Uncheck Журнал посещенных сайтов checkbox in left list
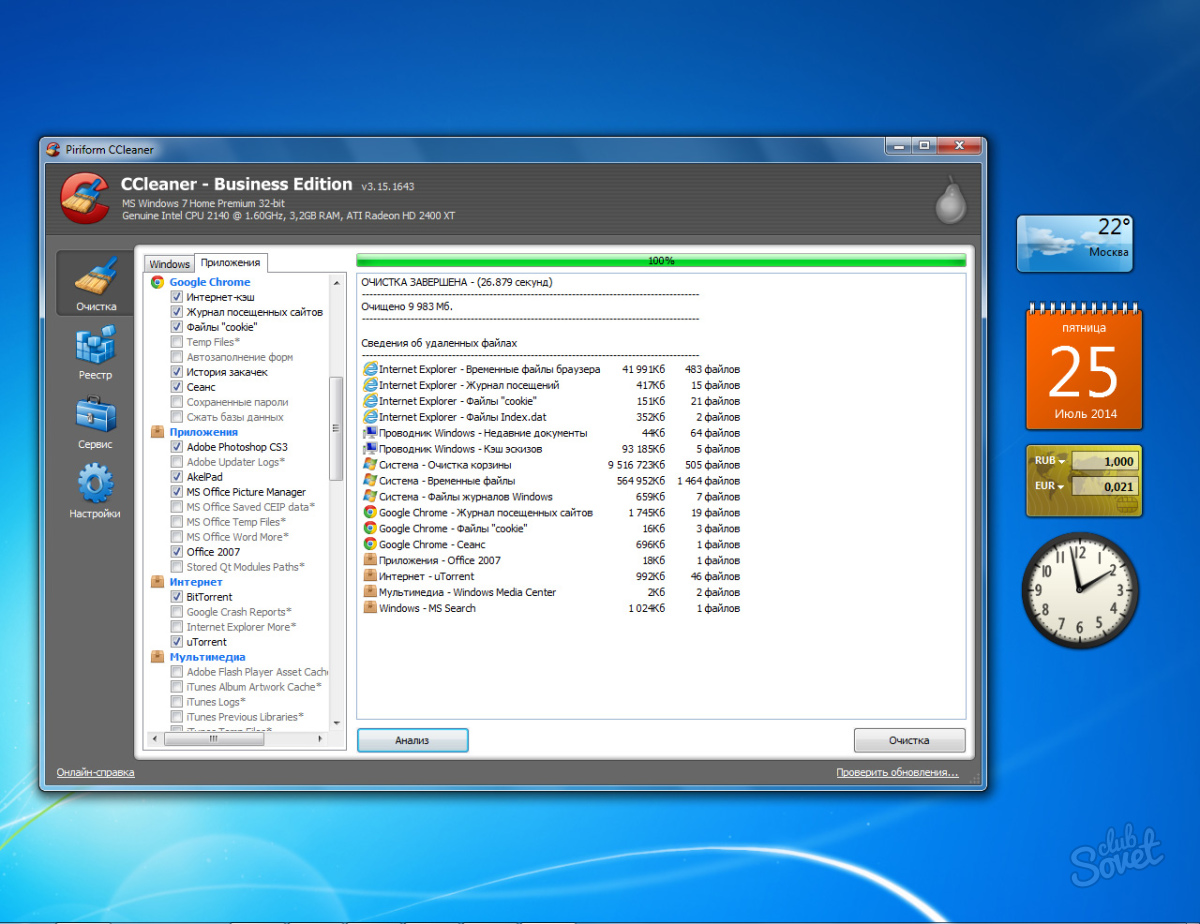Image resolution: width=1200 pixels, height=924 pixels. 177,312
